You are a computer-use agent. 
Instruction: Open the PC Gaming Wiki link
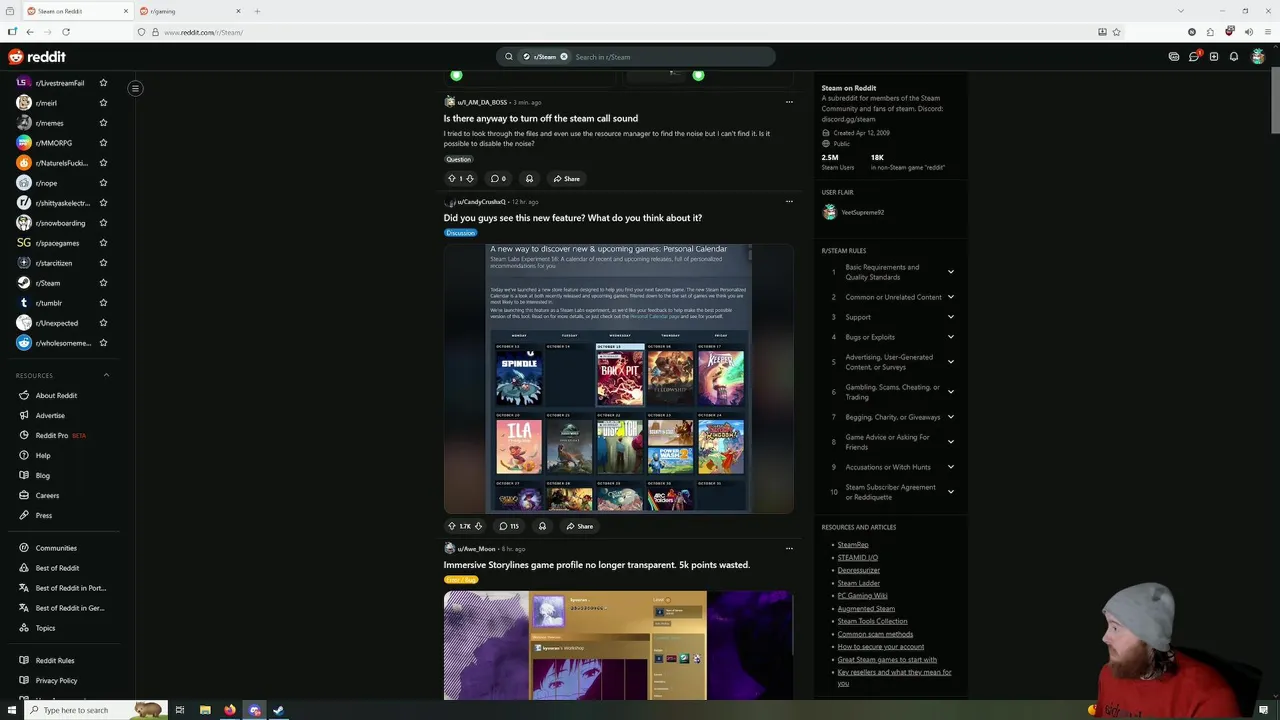pyautogui.click(x=862, y=596)
